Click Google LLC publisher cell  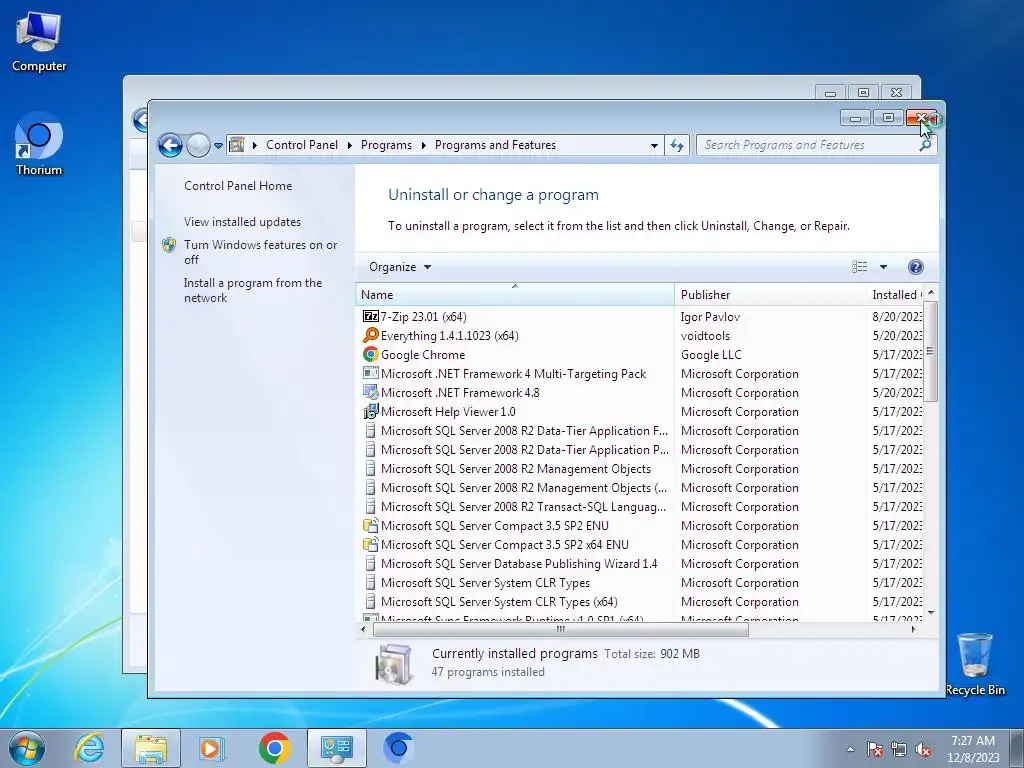[711, 354]
